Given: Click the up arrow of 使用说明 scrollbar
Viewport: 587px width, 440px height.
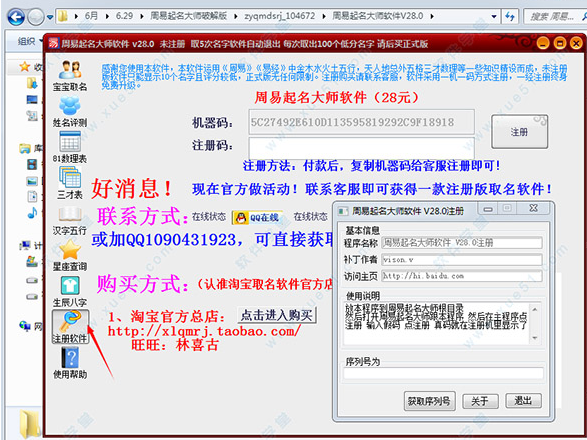Looking at the screenshot, I should pos(535,309).
